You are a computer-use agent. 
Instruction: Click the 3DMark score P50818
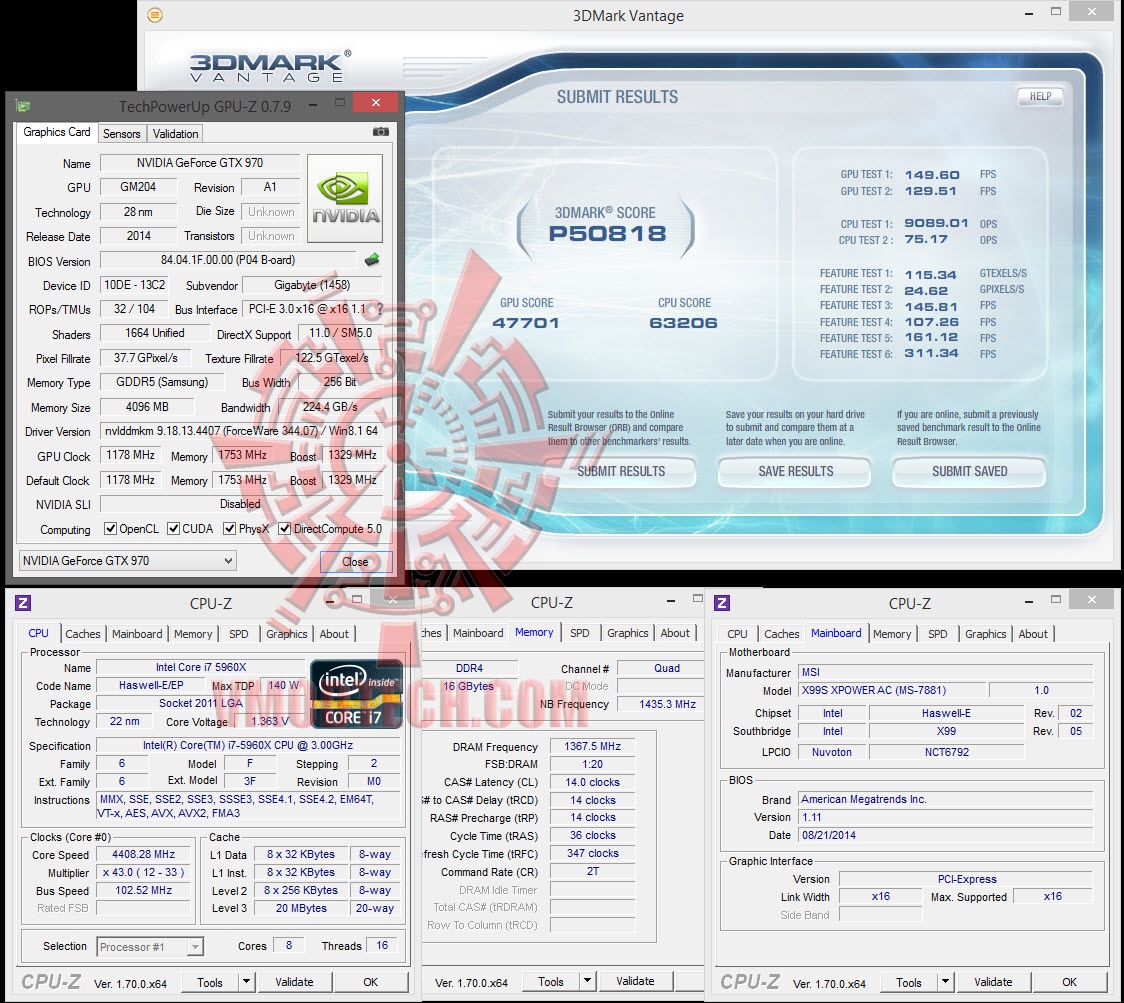coord(607,233)
